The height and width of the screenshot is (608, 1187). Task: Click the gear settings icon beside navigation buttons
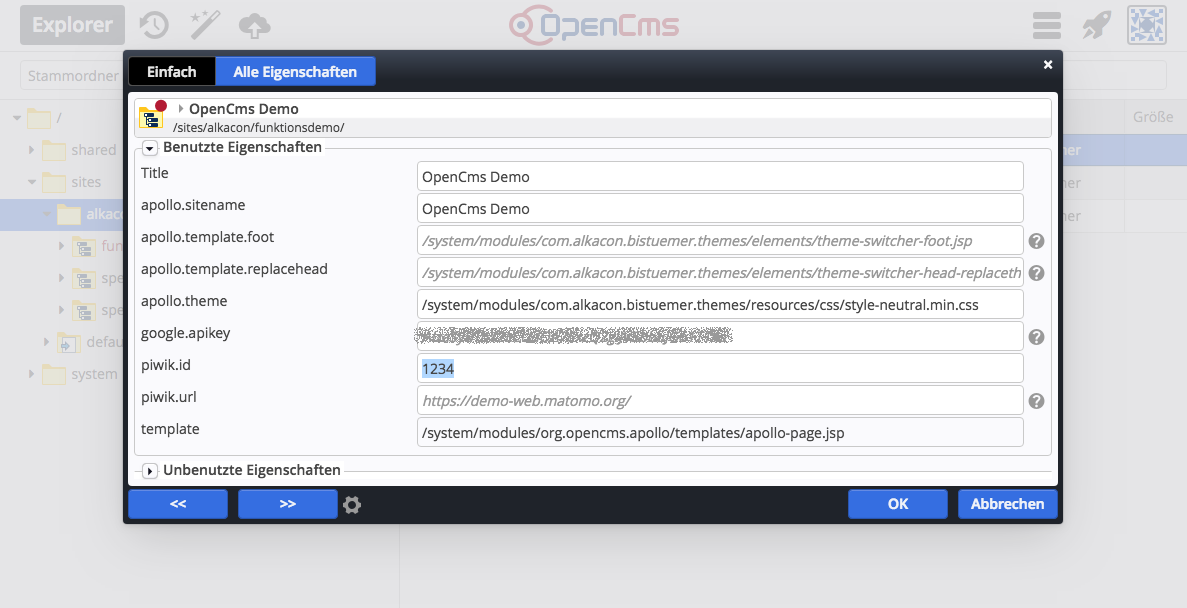tap(352, 505)
